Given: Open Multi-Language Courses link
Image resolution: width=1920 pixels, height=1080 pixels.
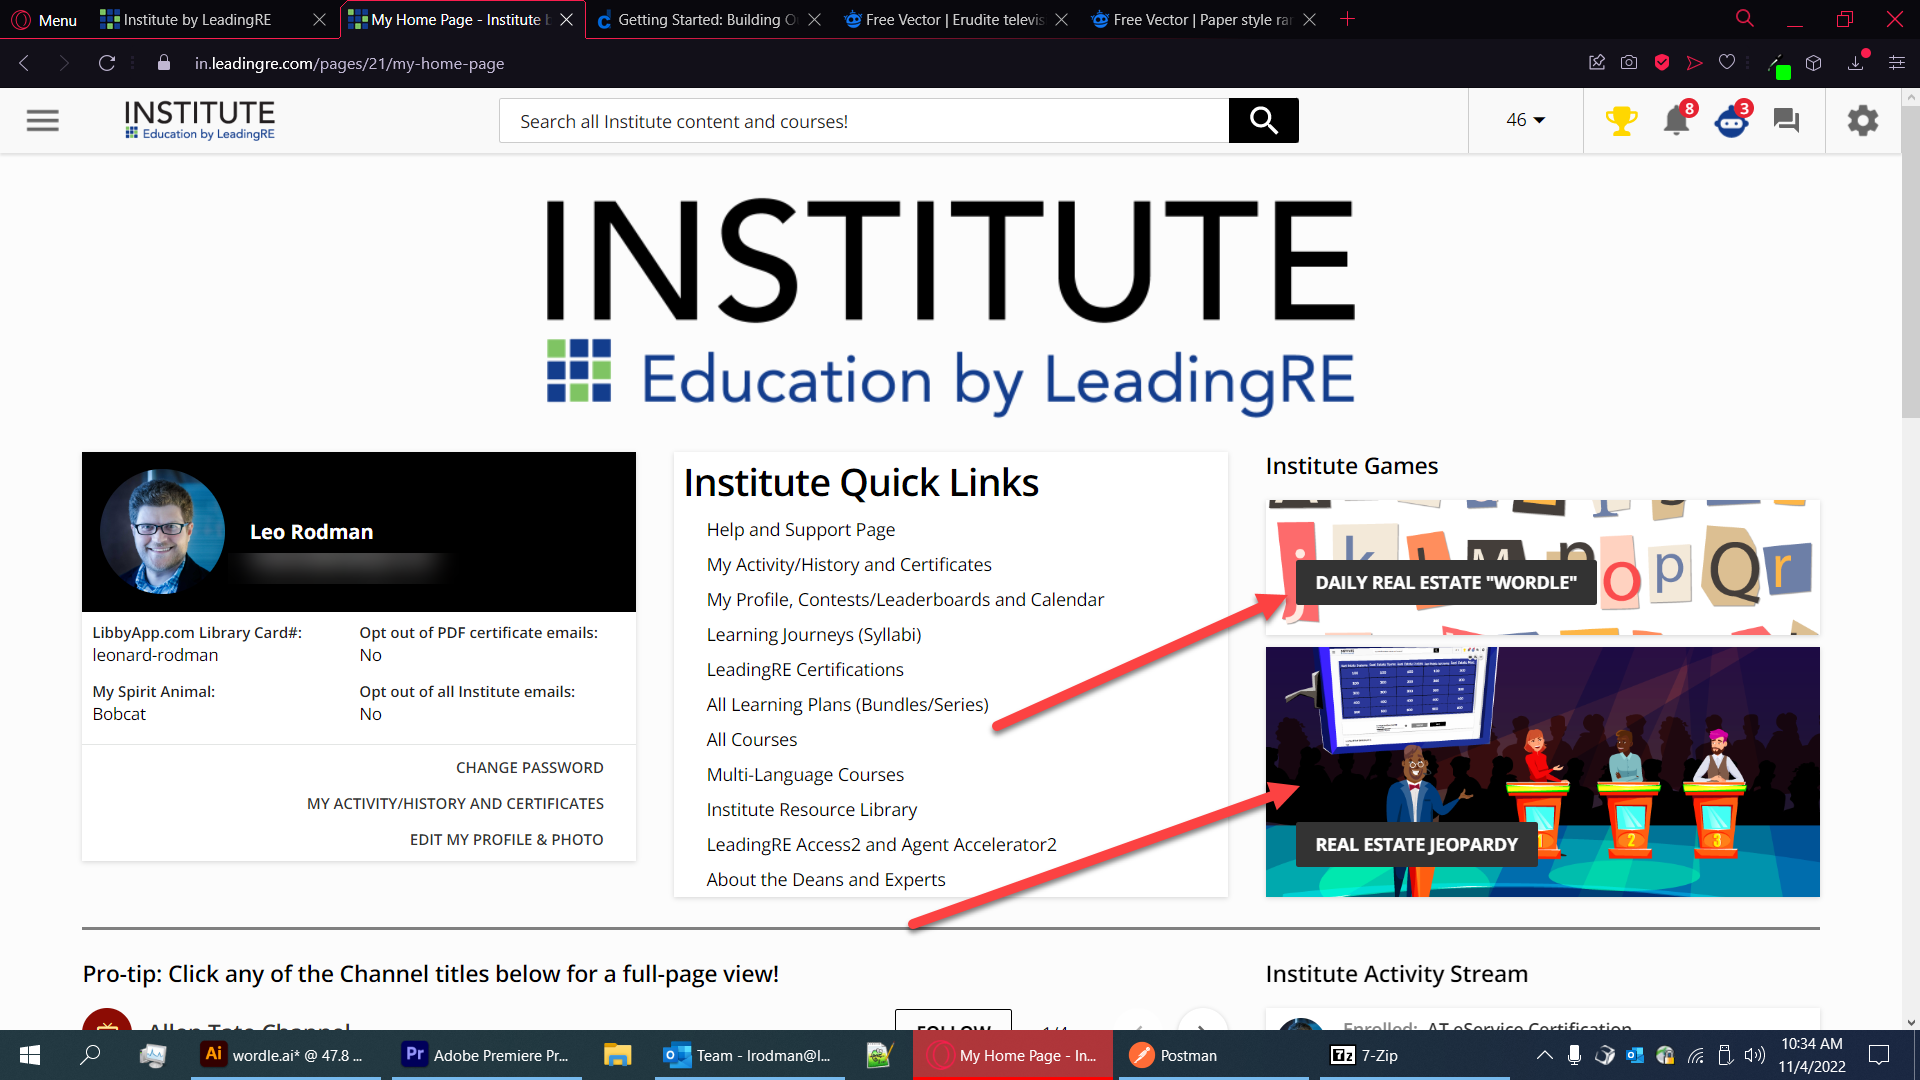Looking at the screenshot, I should pos(805,775).
